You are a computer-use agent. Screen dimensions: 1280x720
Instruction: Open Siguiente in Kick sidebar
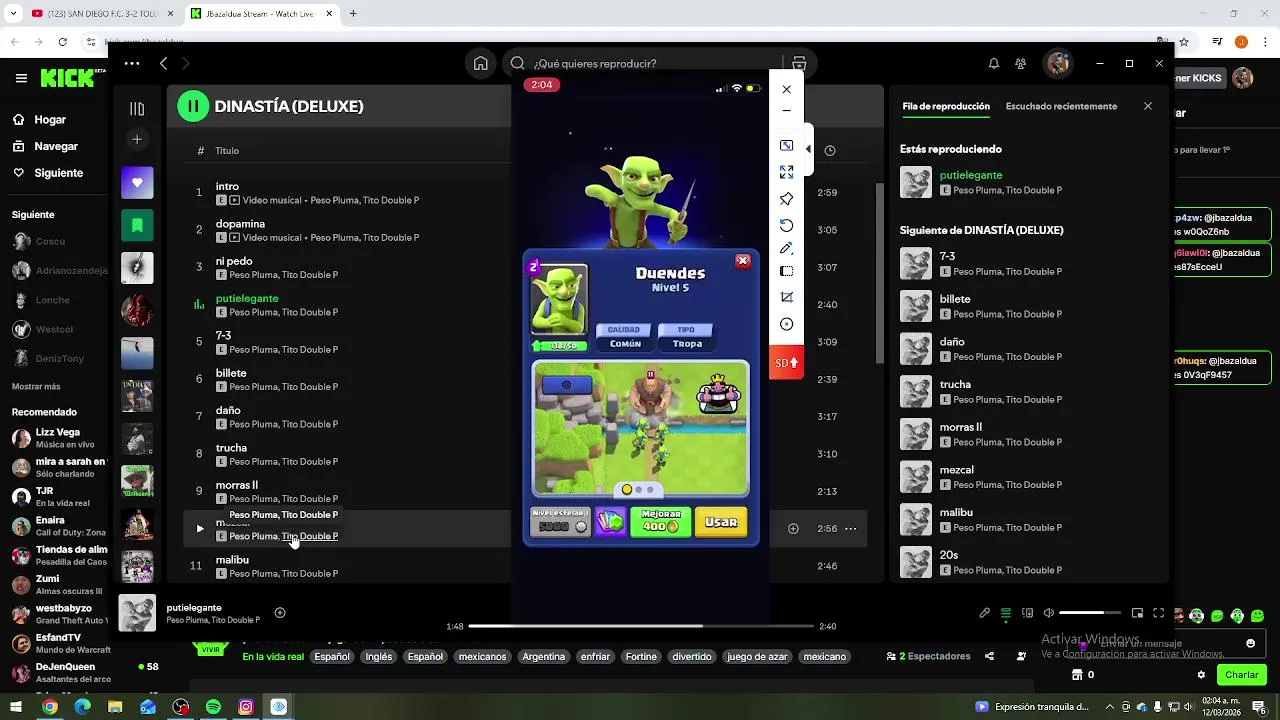(48, 173)
